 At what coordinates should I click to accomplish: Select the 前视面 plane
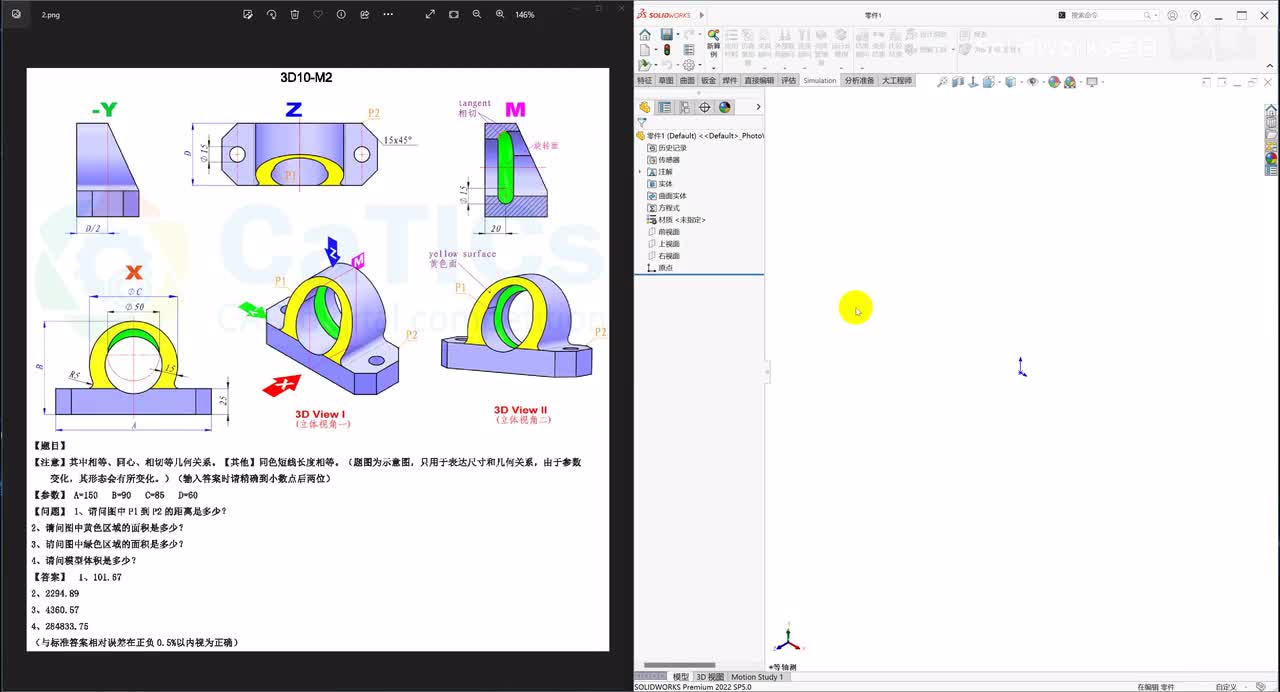[x=663, y=232]
